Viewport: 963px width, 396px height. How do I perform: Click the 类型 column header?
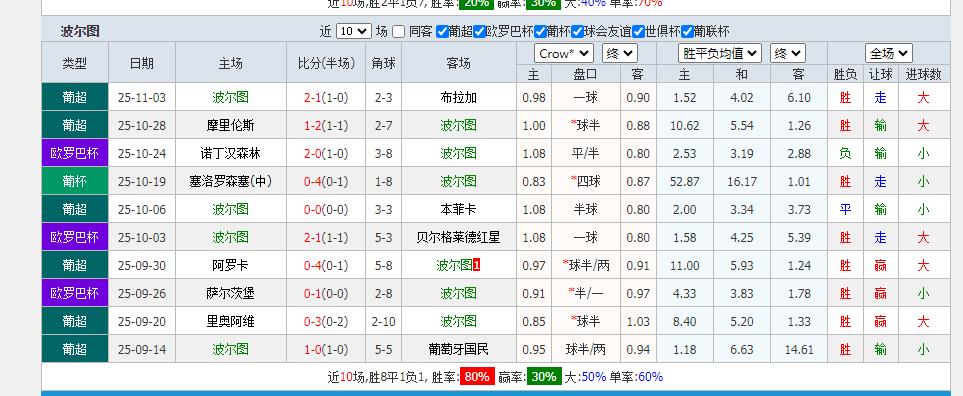[x=74, y=63]
